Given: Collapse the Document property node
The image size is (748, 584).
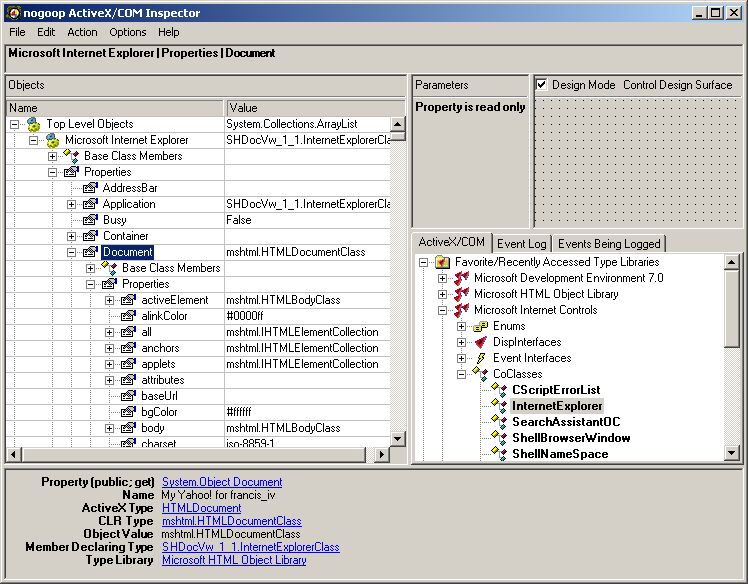Looking at the screenshot, I should (x=72, y=252).
